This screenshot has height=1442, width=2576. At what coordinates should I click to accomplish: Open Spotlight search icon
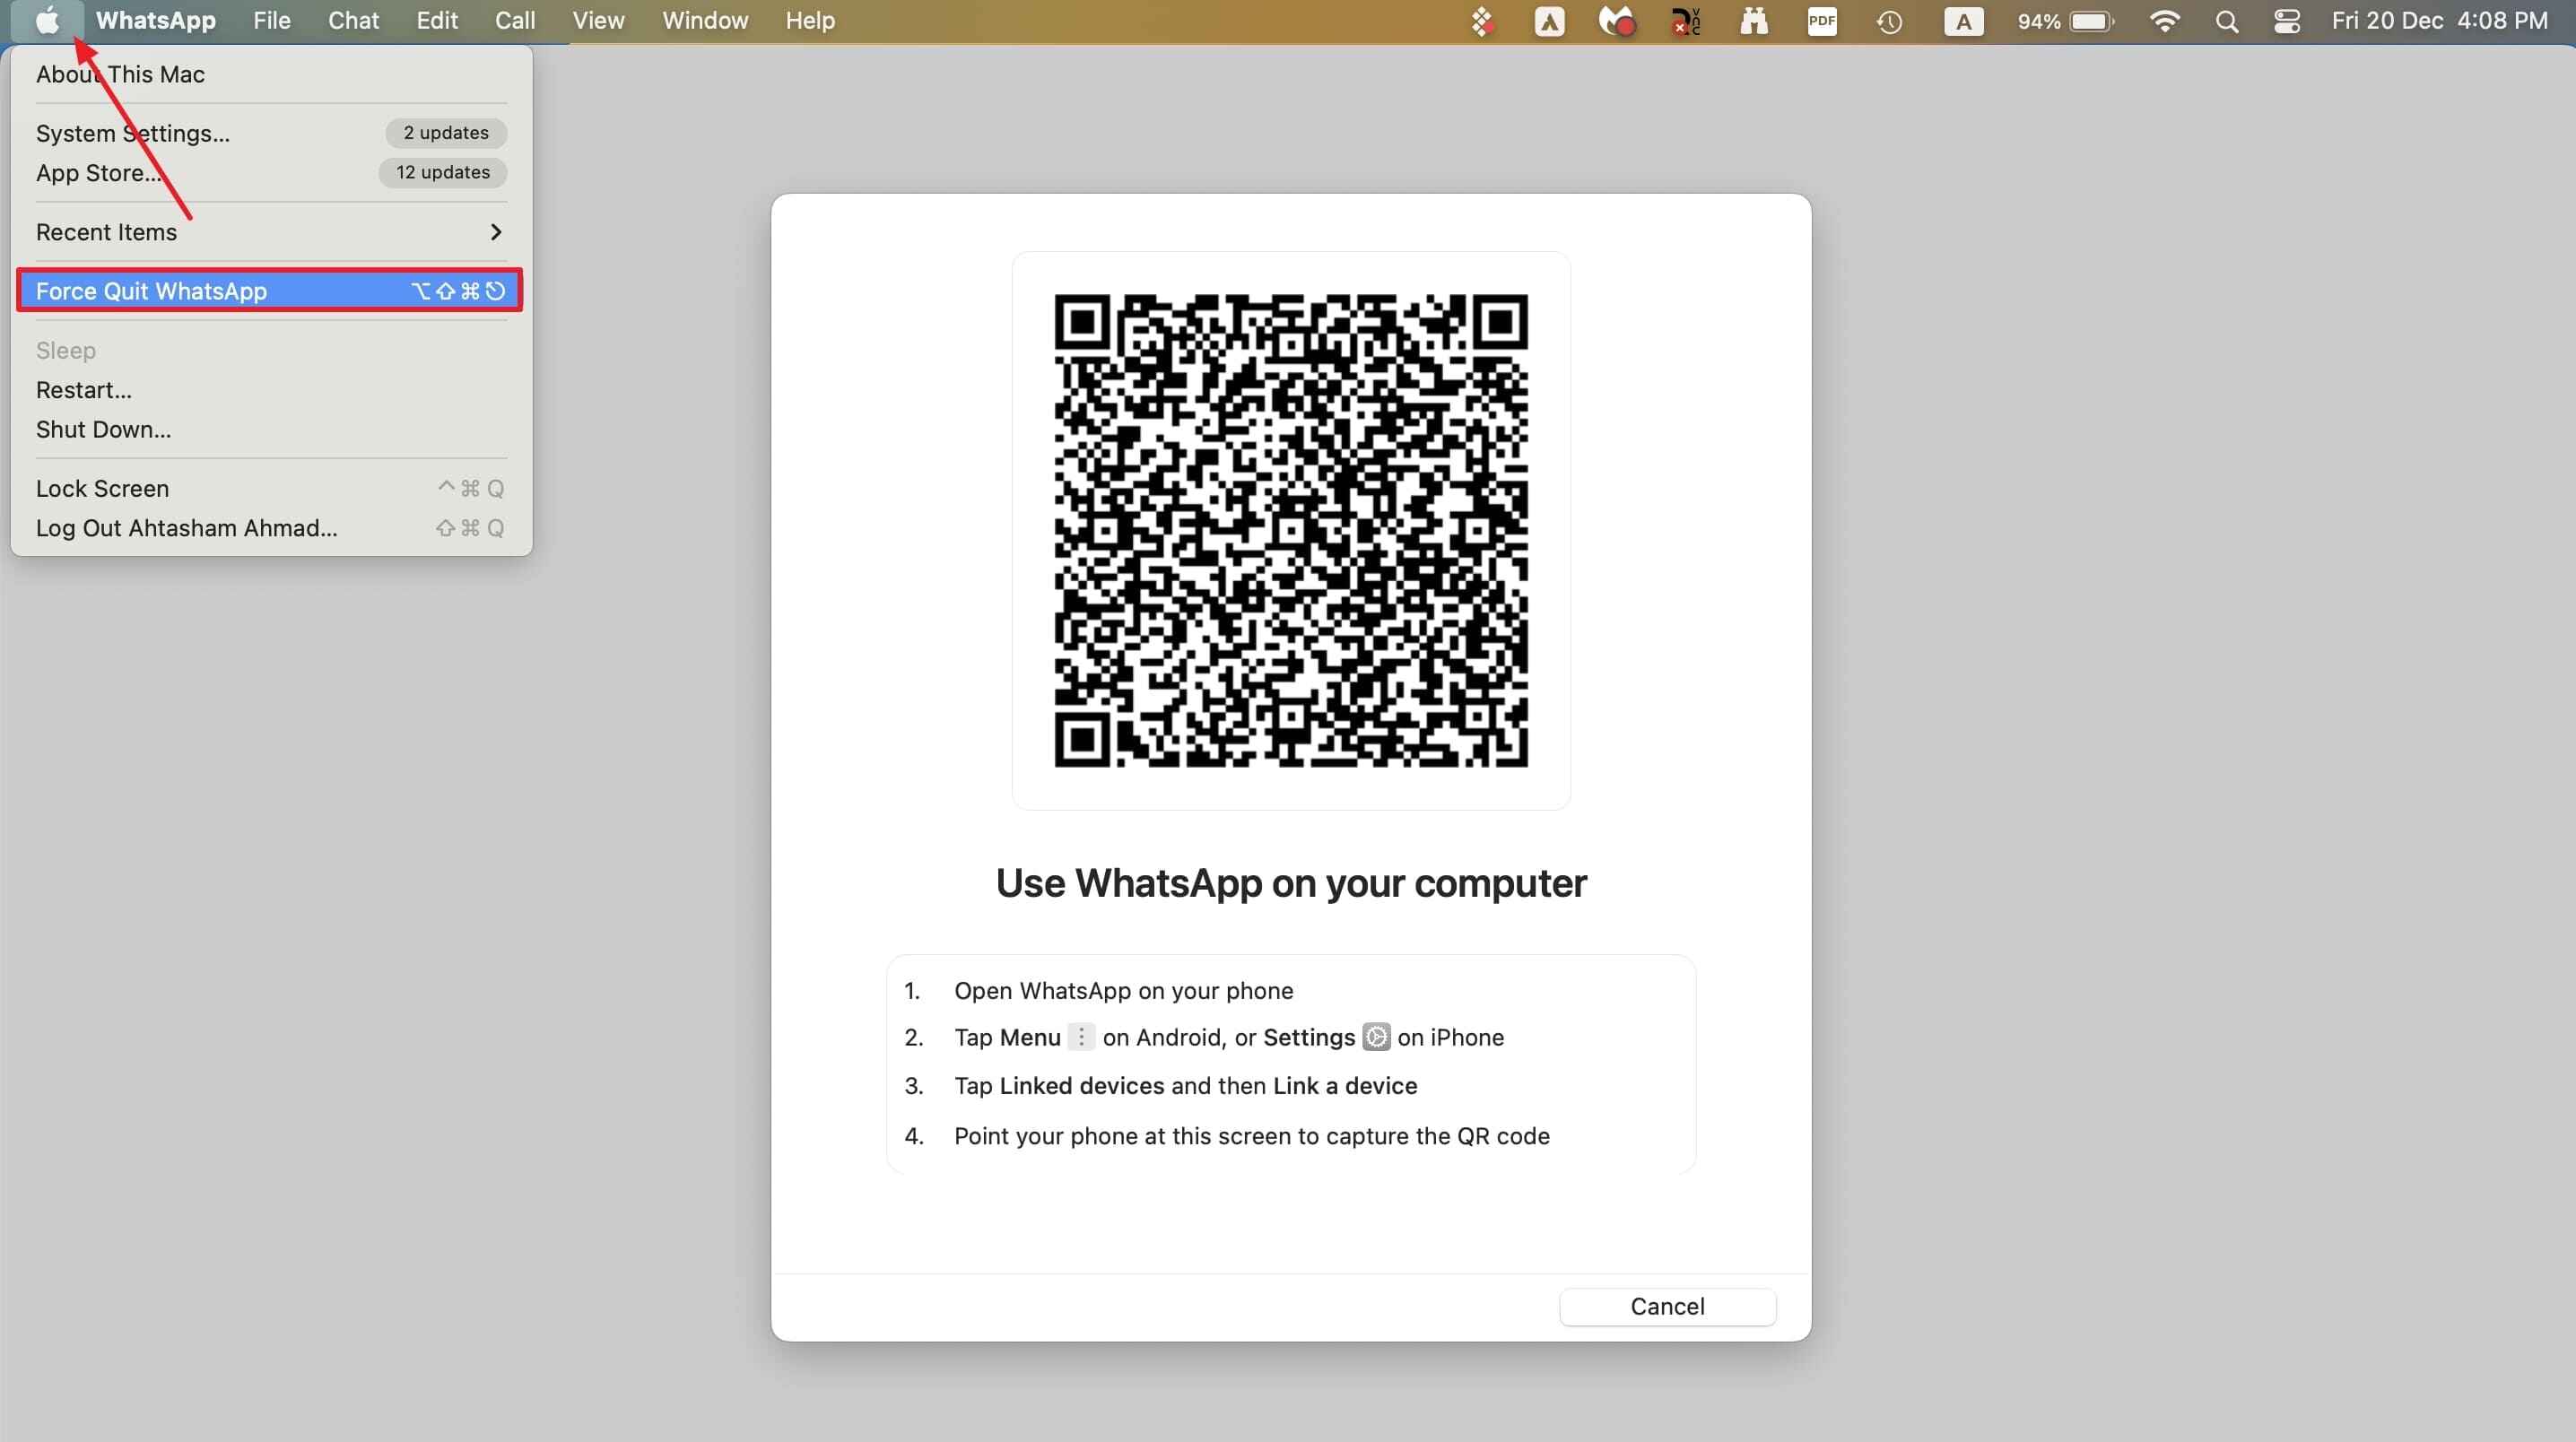coord(2226,21)
